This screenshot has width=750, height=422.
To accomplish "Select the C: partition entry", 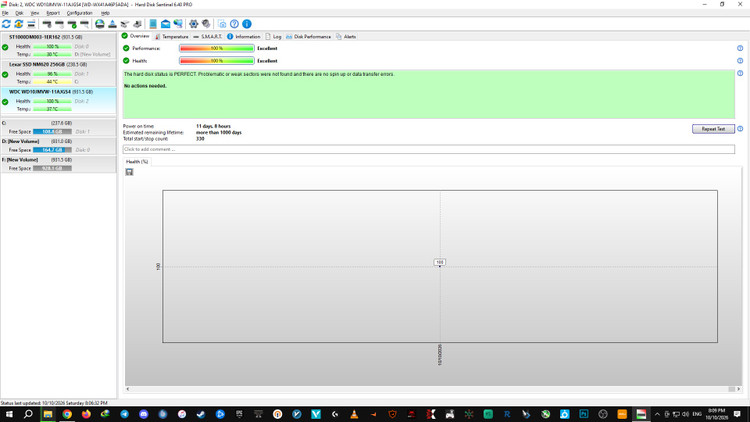I will [x=58, y=127].
